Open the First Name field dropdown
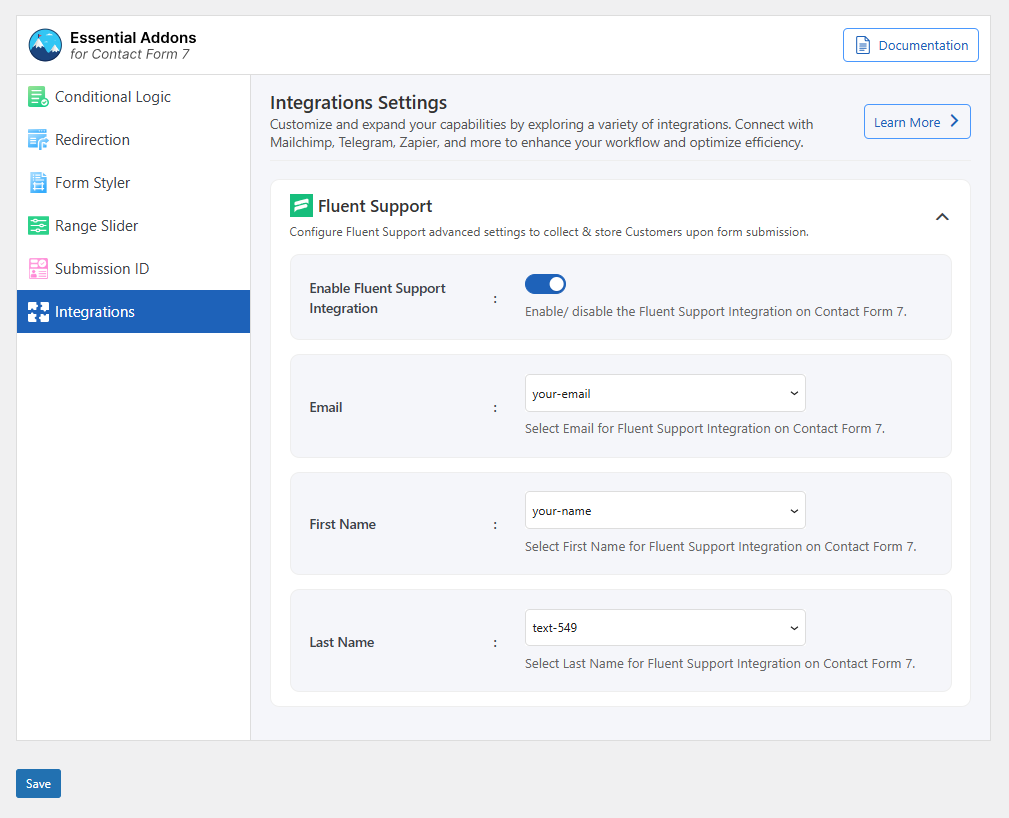This screenshot has width=1009, height=818. coord(665,510)
